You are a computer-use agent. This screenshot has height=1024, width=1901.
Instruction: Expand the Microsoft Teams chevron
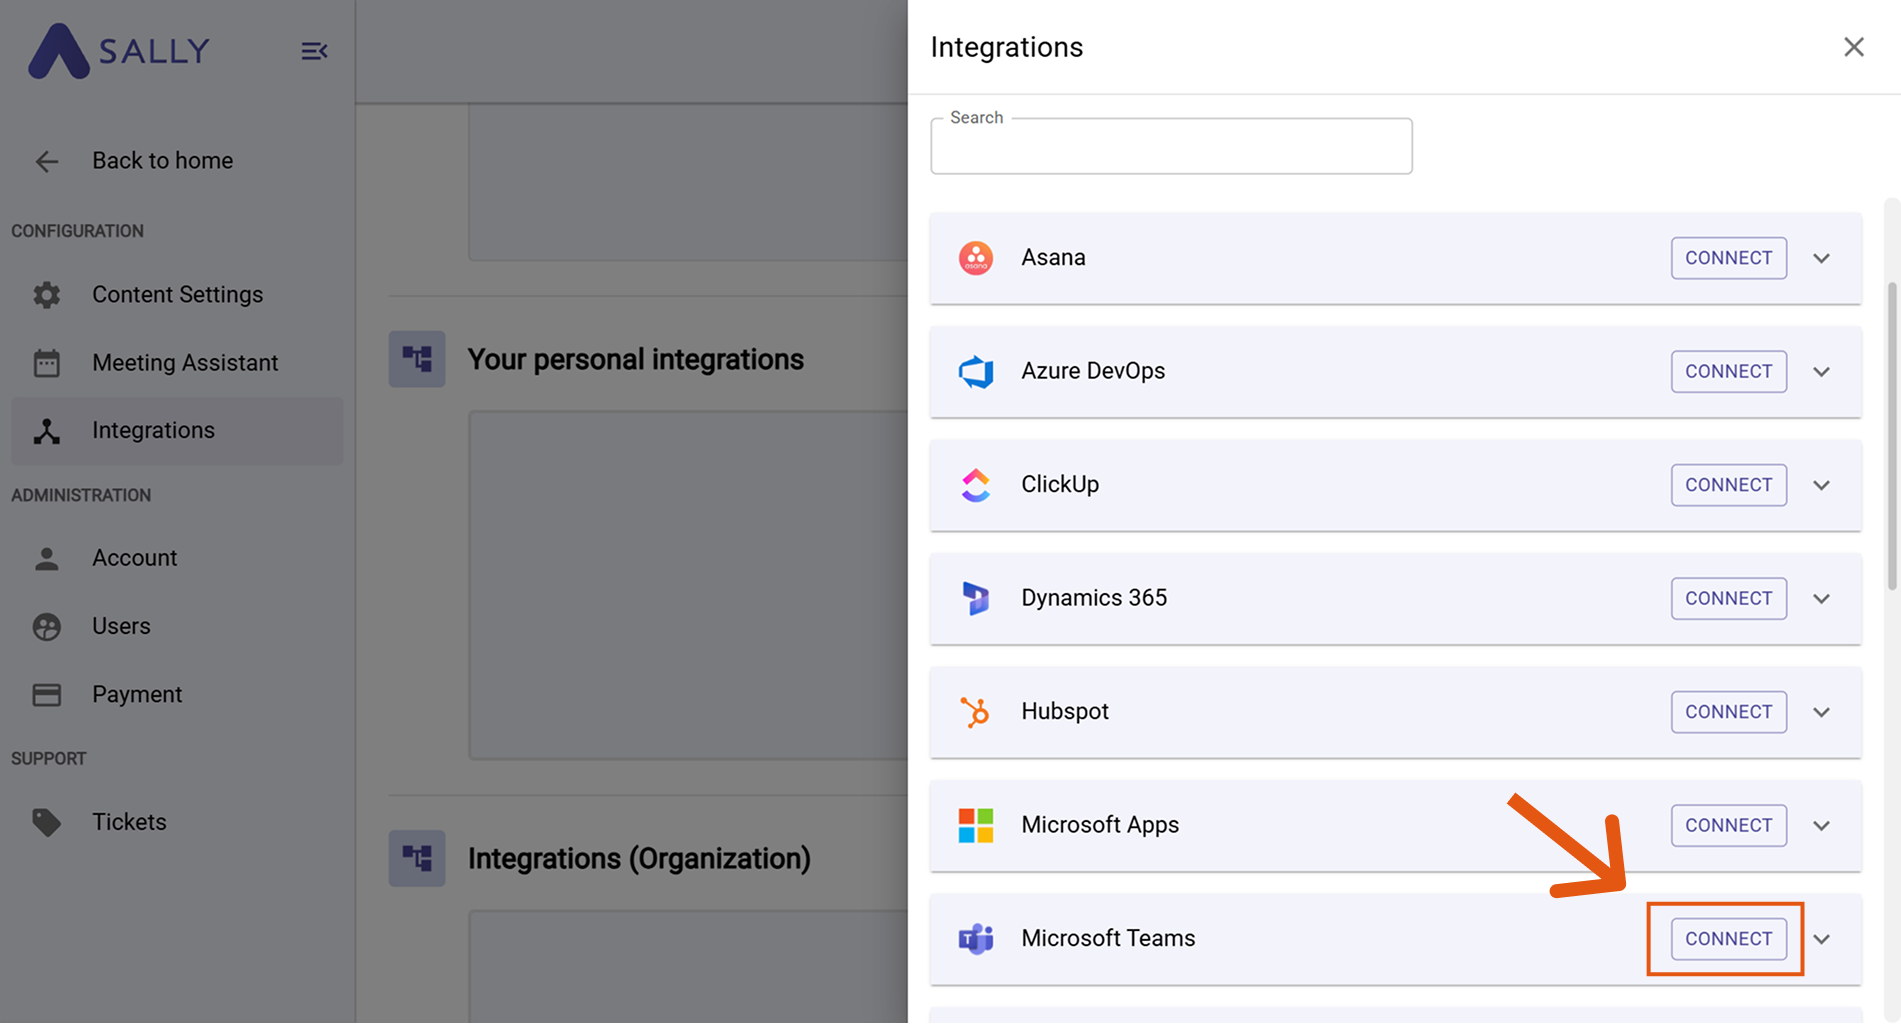click(x=1822, y=939)
